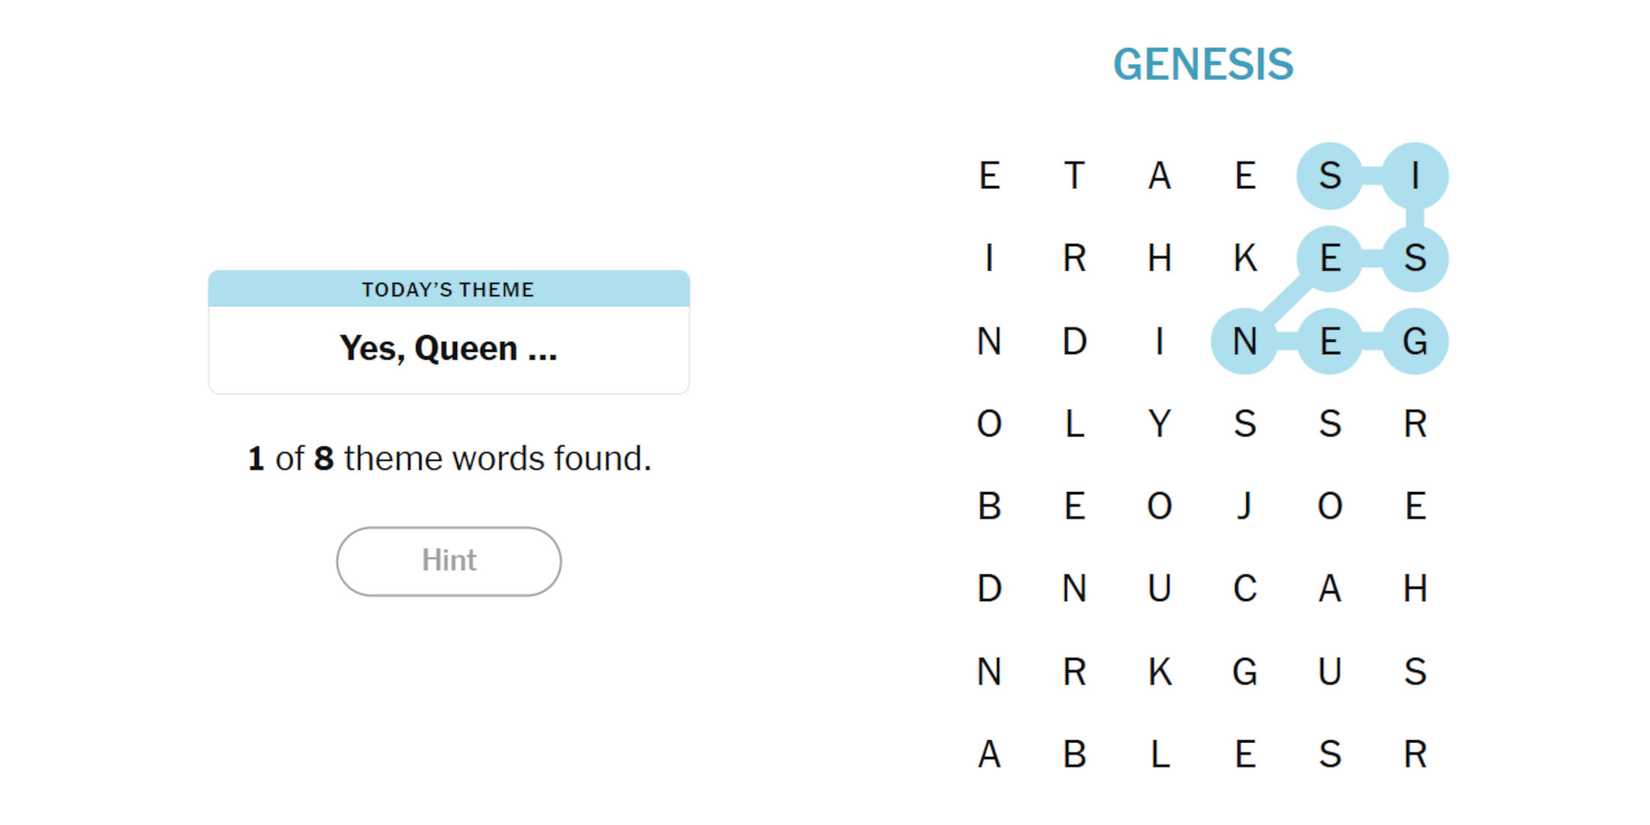Pick the letter Y in the grid
Screen dimensions: 1650x825
(x=1159, y=424)
